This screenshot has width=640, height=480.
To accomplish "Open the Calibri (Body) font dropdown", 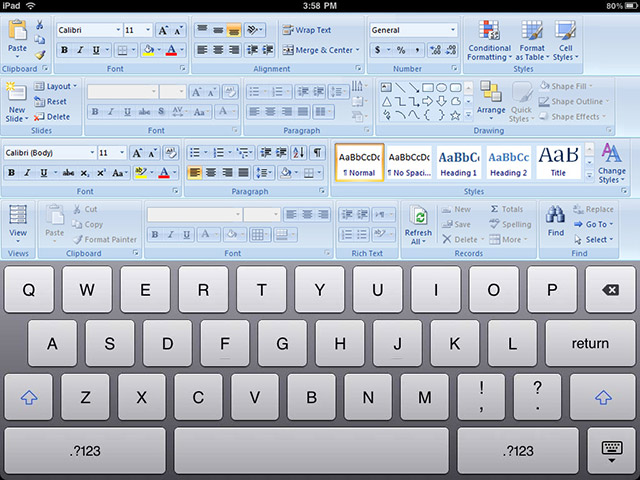I will click(90, 152).
